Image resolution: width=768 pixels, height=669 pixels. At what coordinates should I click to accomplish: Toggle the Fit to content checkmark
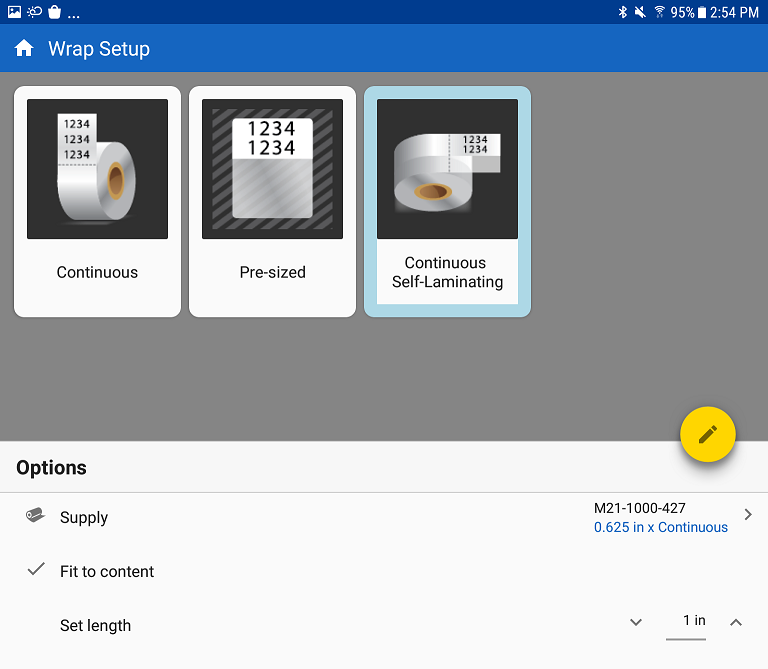[x=36, y=569]
